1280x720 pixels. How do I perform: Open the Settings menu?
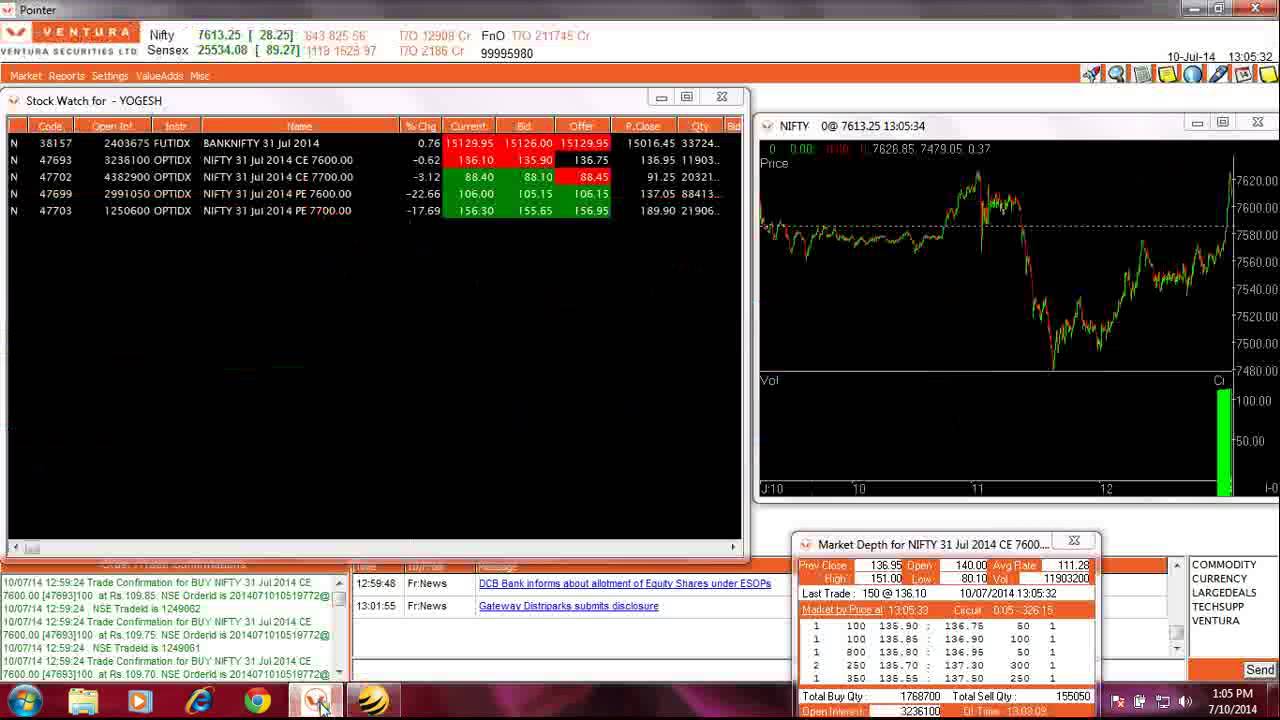[110, 76]
